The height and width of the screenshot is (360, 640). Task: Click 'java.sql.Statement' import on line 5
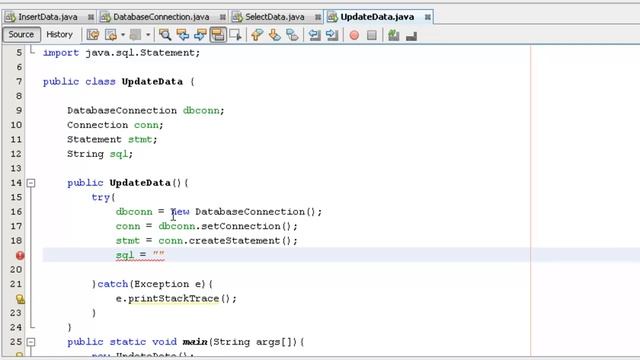pos(140,53)
